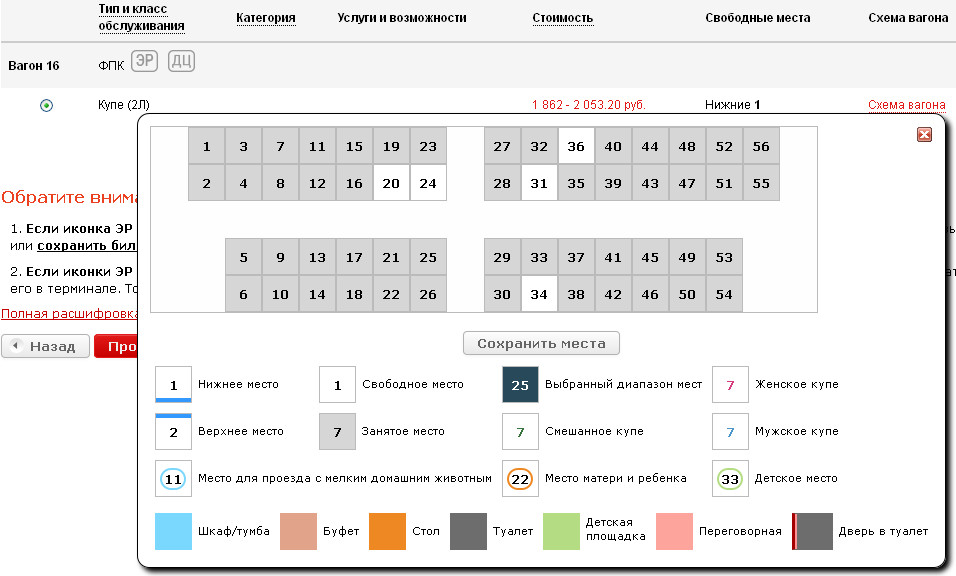Open the Полная расшифровка link
The width and height of the screenshot is (956, 576).
click(68, 313)
